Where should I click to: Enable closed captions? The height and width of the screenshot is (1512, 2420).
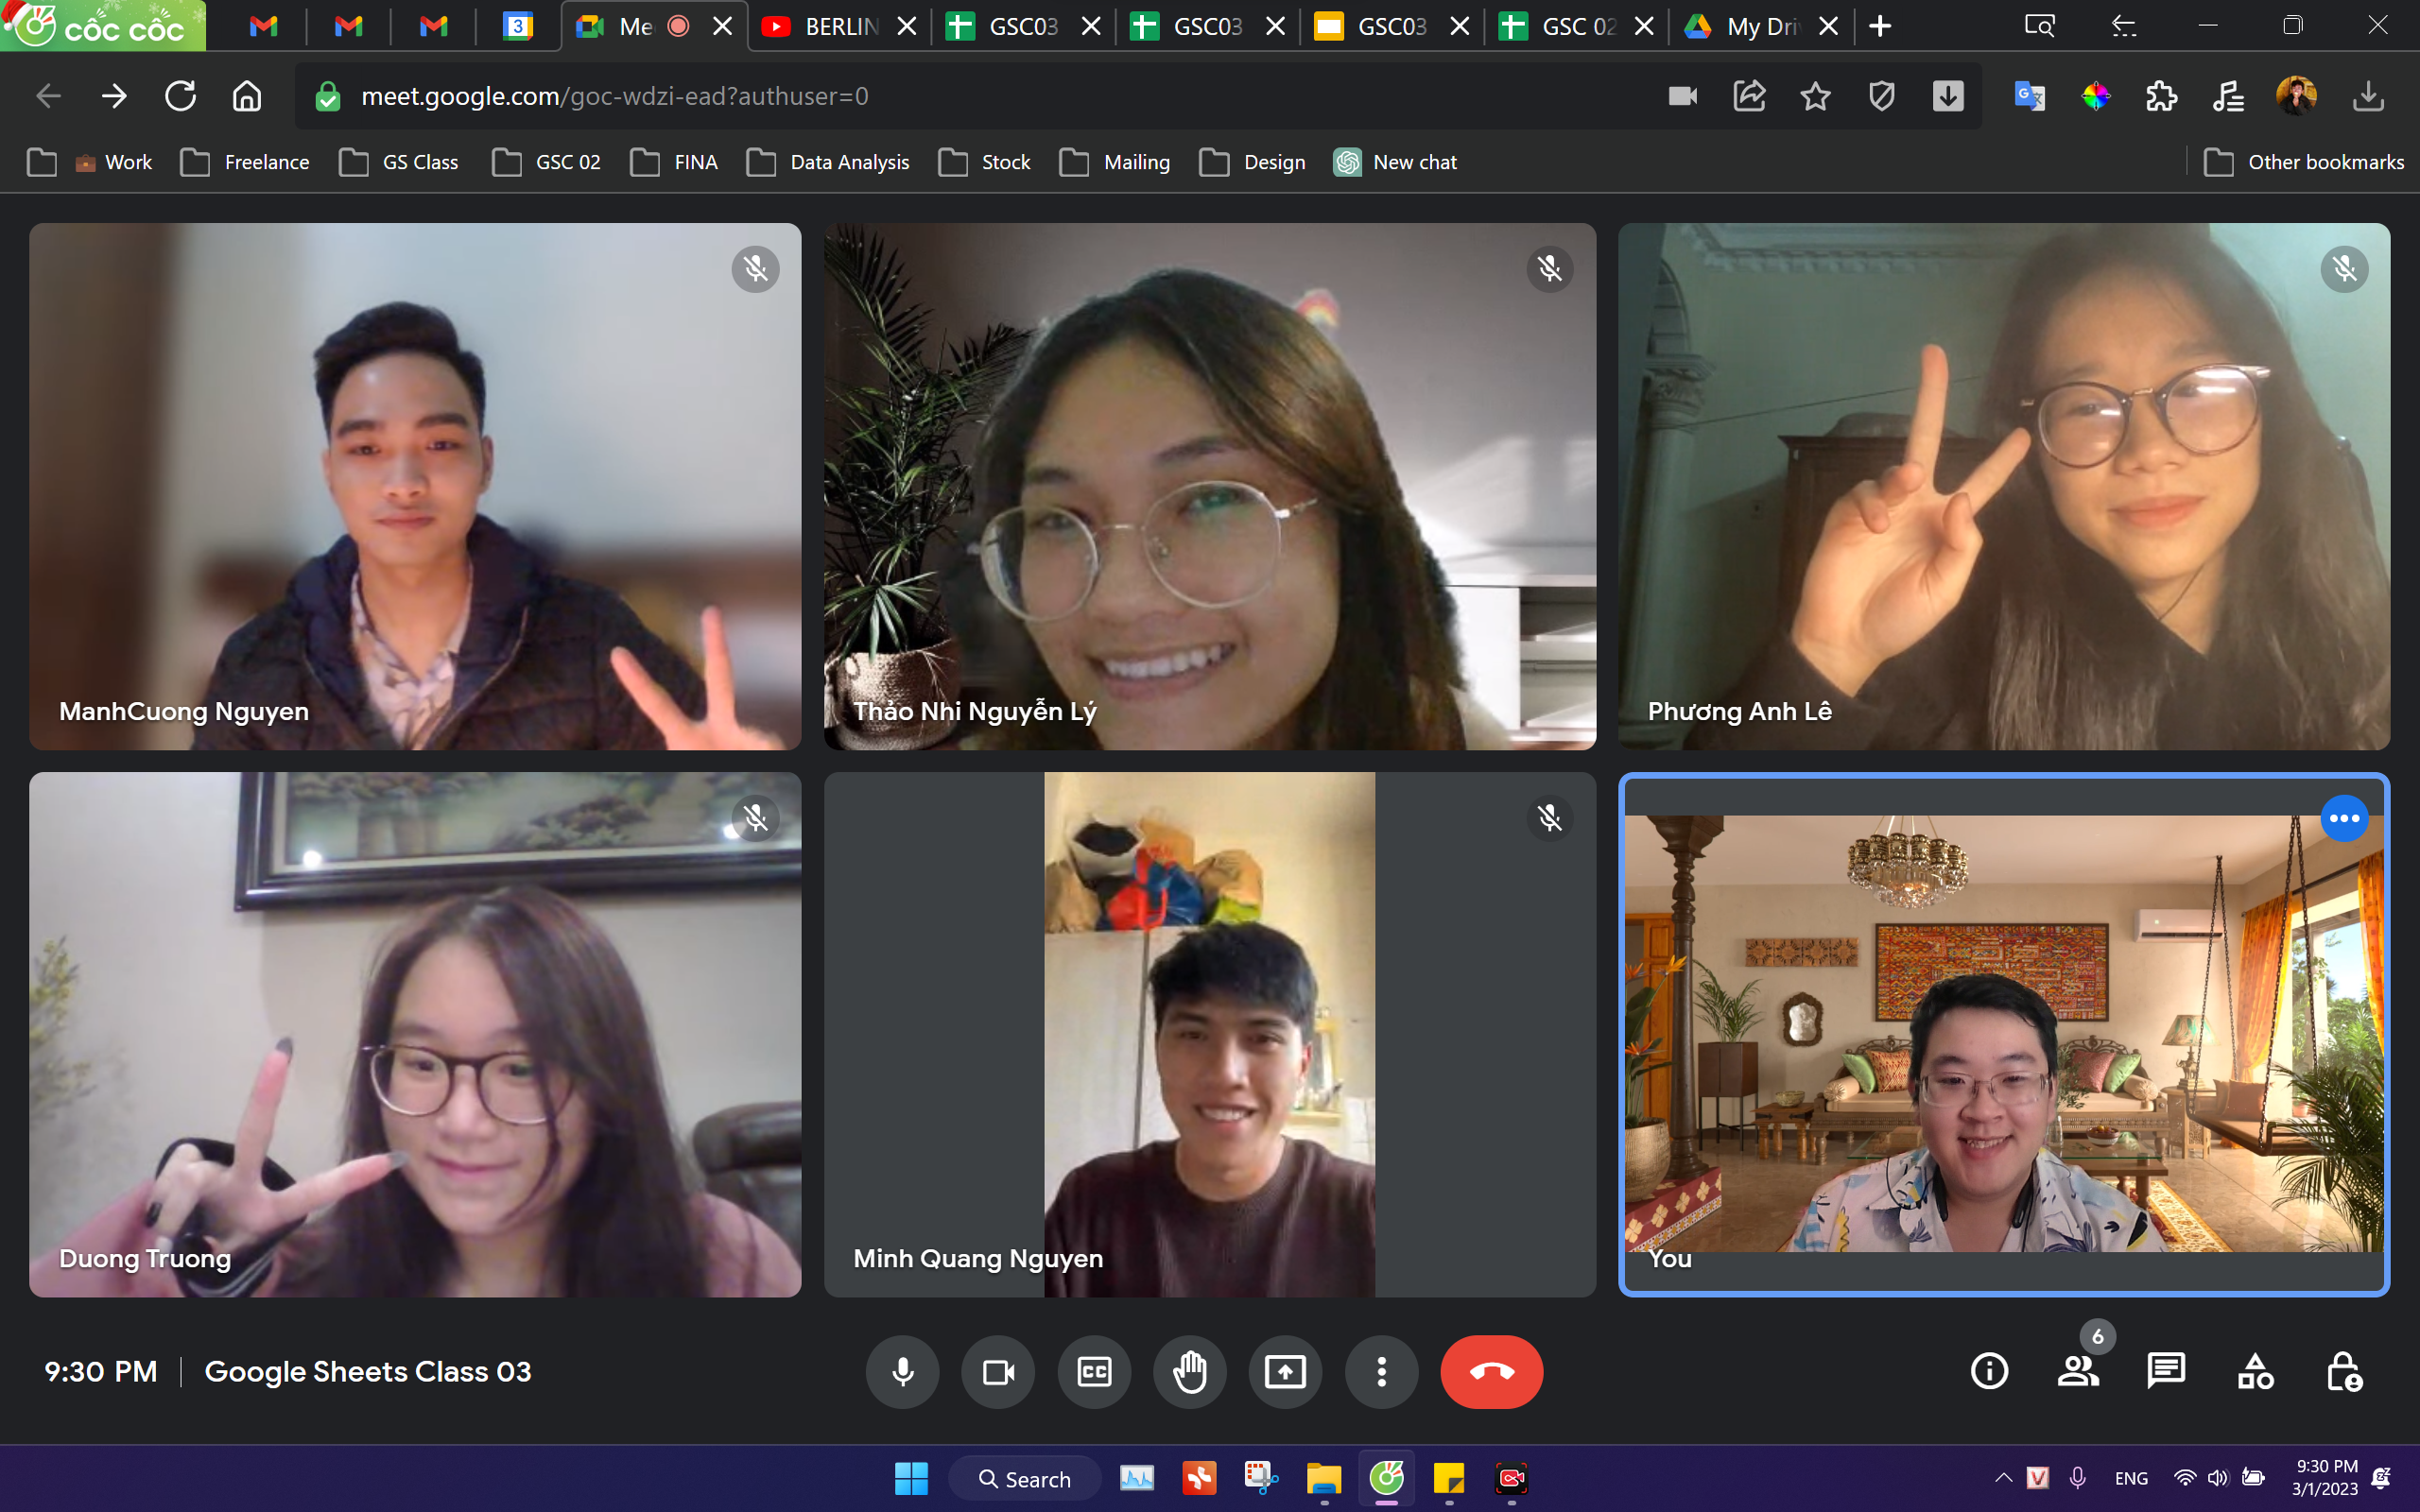coord(1094,1371)
